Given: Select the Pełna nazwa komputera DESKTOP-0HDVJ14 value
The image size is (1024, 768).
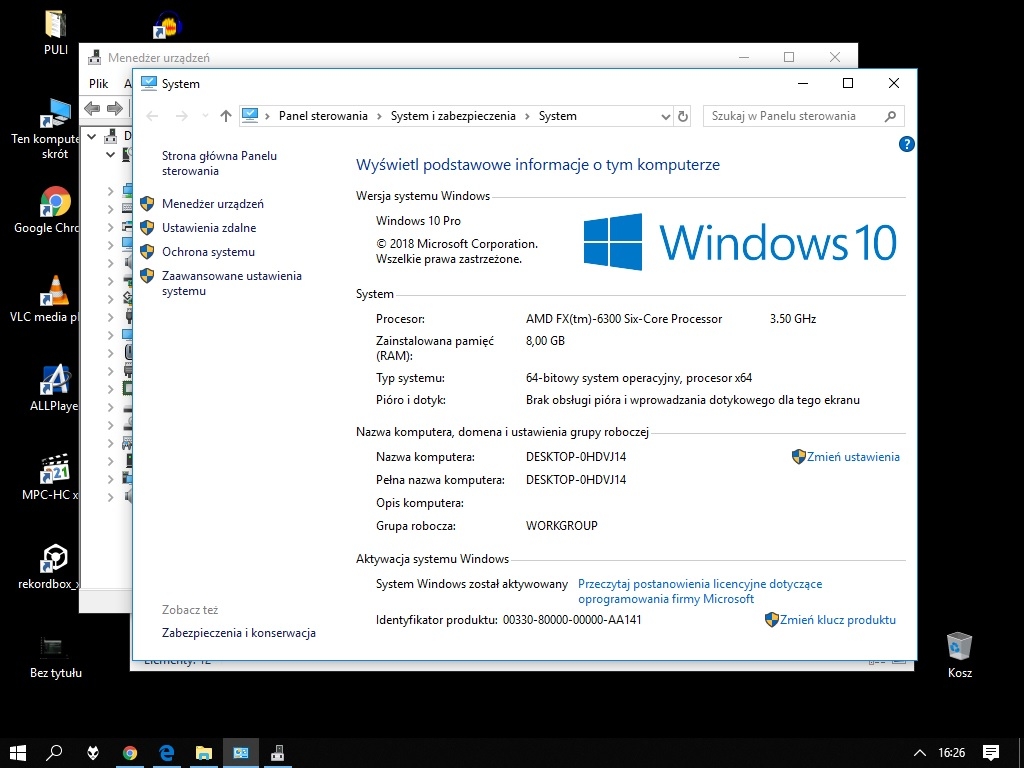Looking at the screenshot, I should coord(576,480).
